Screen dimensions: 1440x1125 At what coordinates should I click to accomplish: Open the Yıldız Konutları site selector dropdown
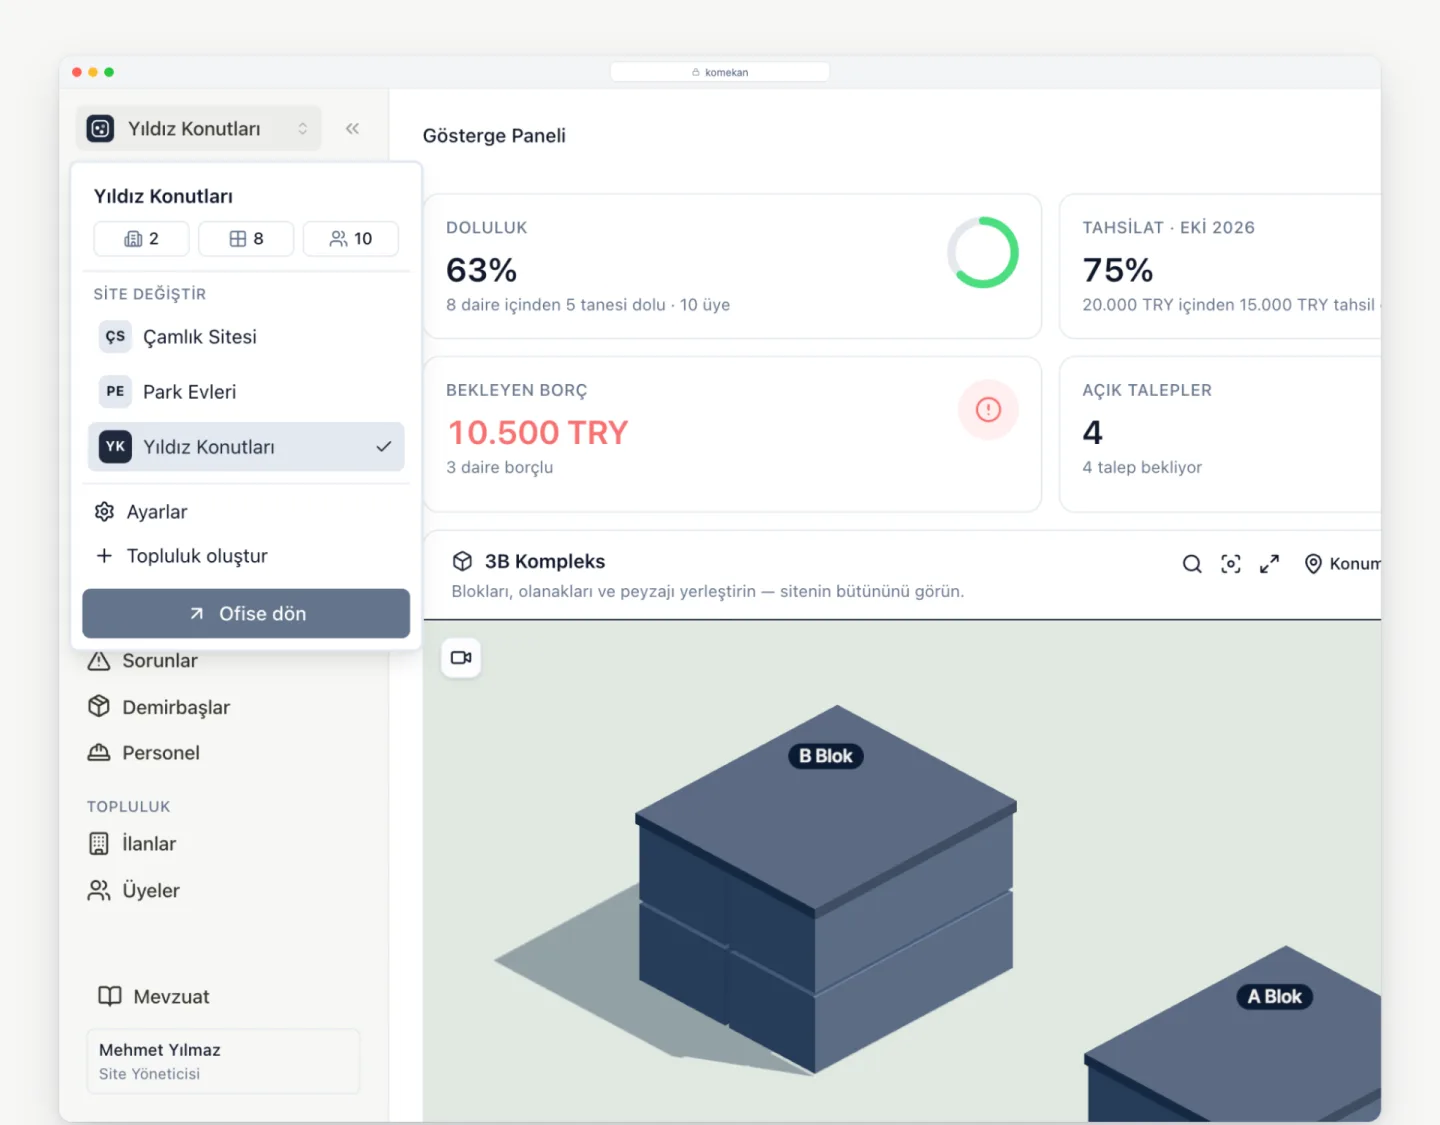click(x=198, y=128)
